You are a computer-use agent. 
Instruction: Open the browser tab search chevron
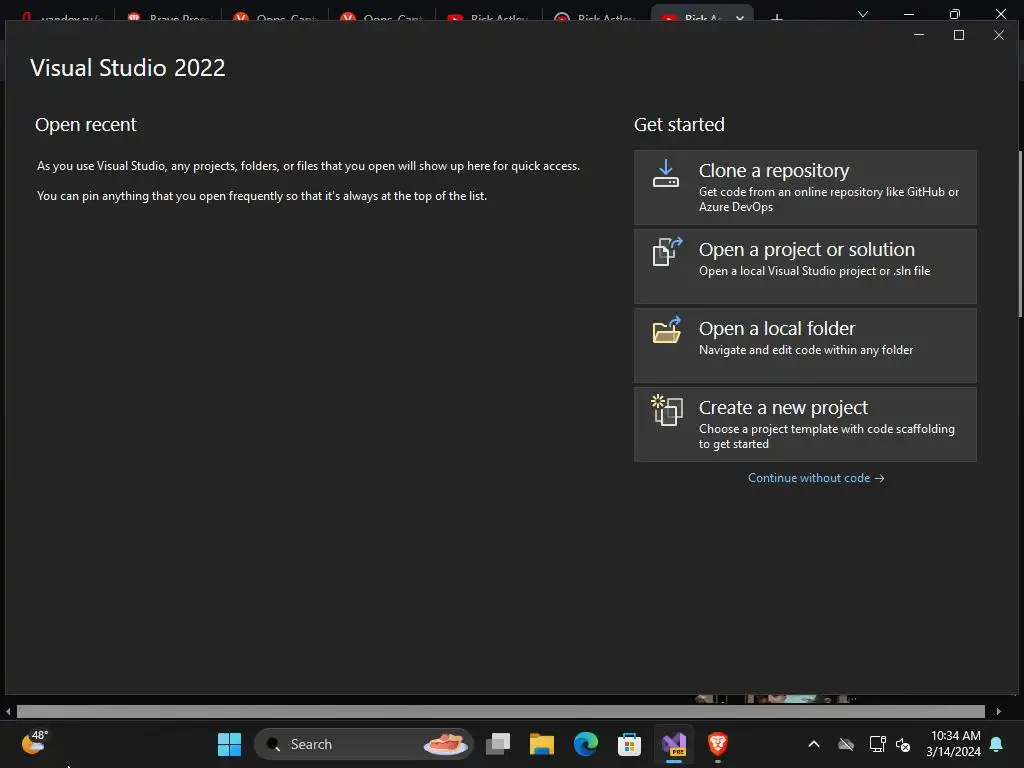863,13
